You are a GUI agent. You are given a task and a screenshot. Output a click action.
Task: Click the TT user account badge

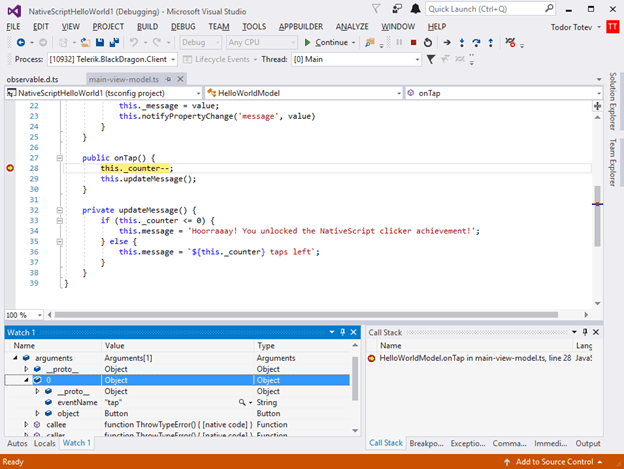[x=612, y=27]
